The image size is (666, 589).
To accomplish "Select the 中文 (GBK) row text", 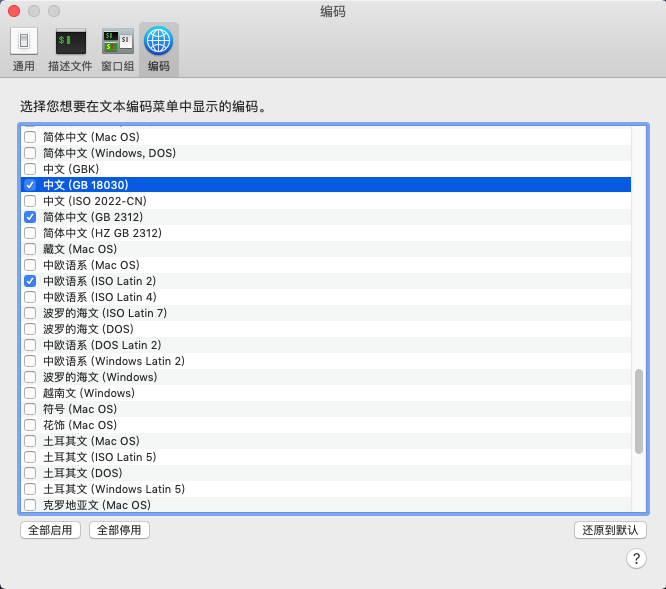I will click(x=71, y=169).
